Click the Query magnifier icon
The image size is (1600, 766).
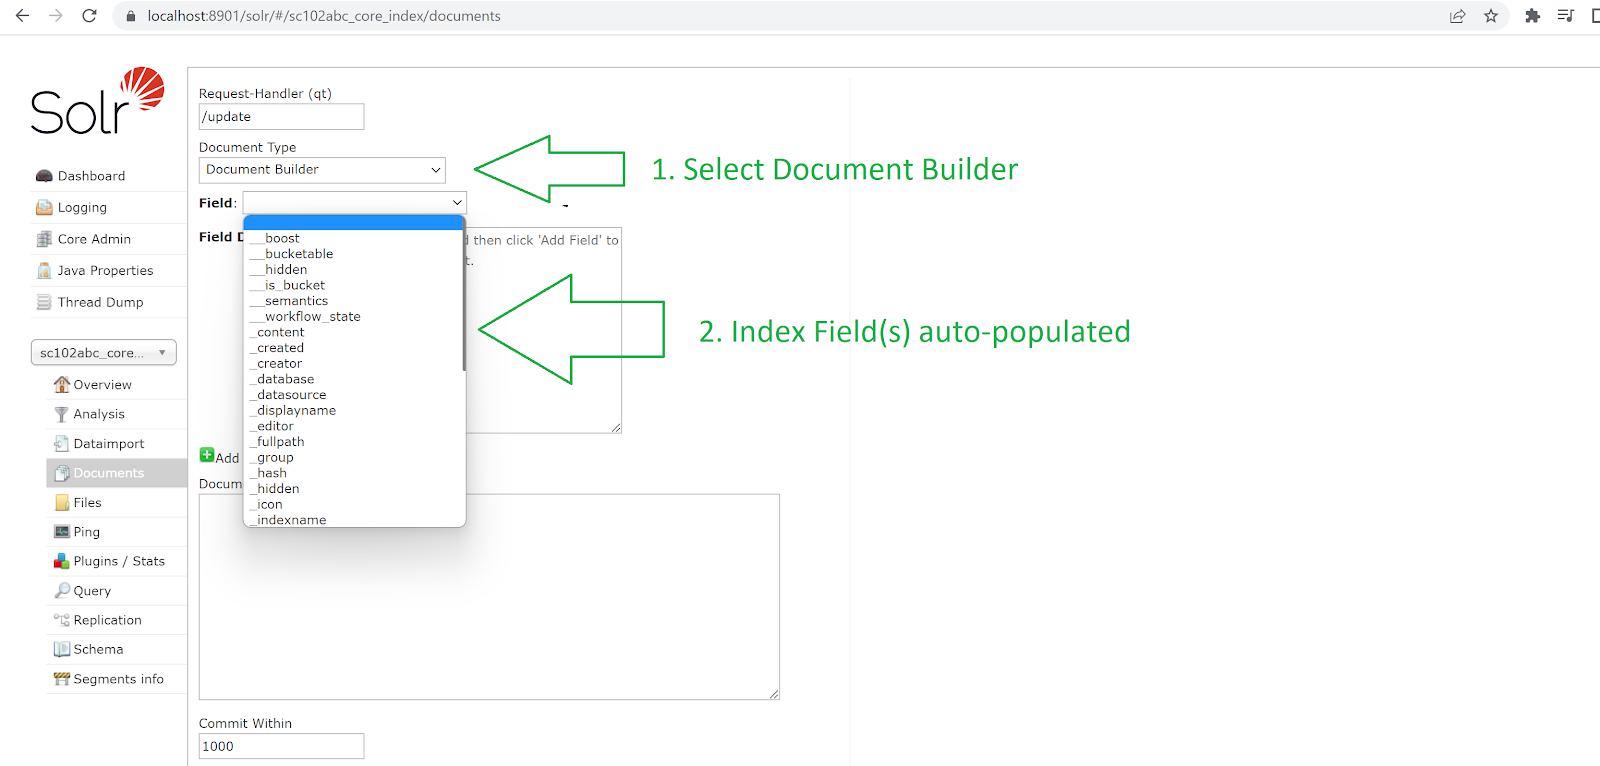(62, 591)
